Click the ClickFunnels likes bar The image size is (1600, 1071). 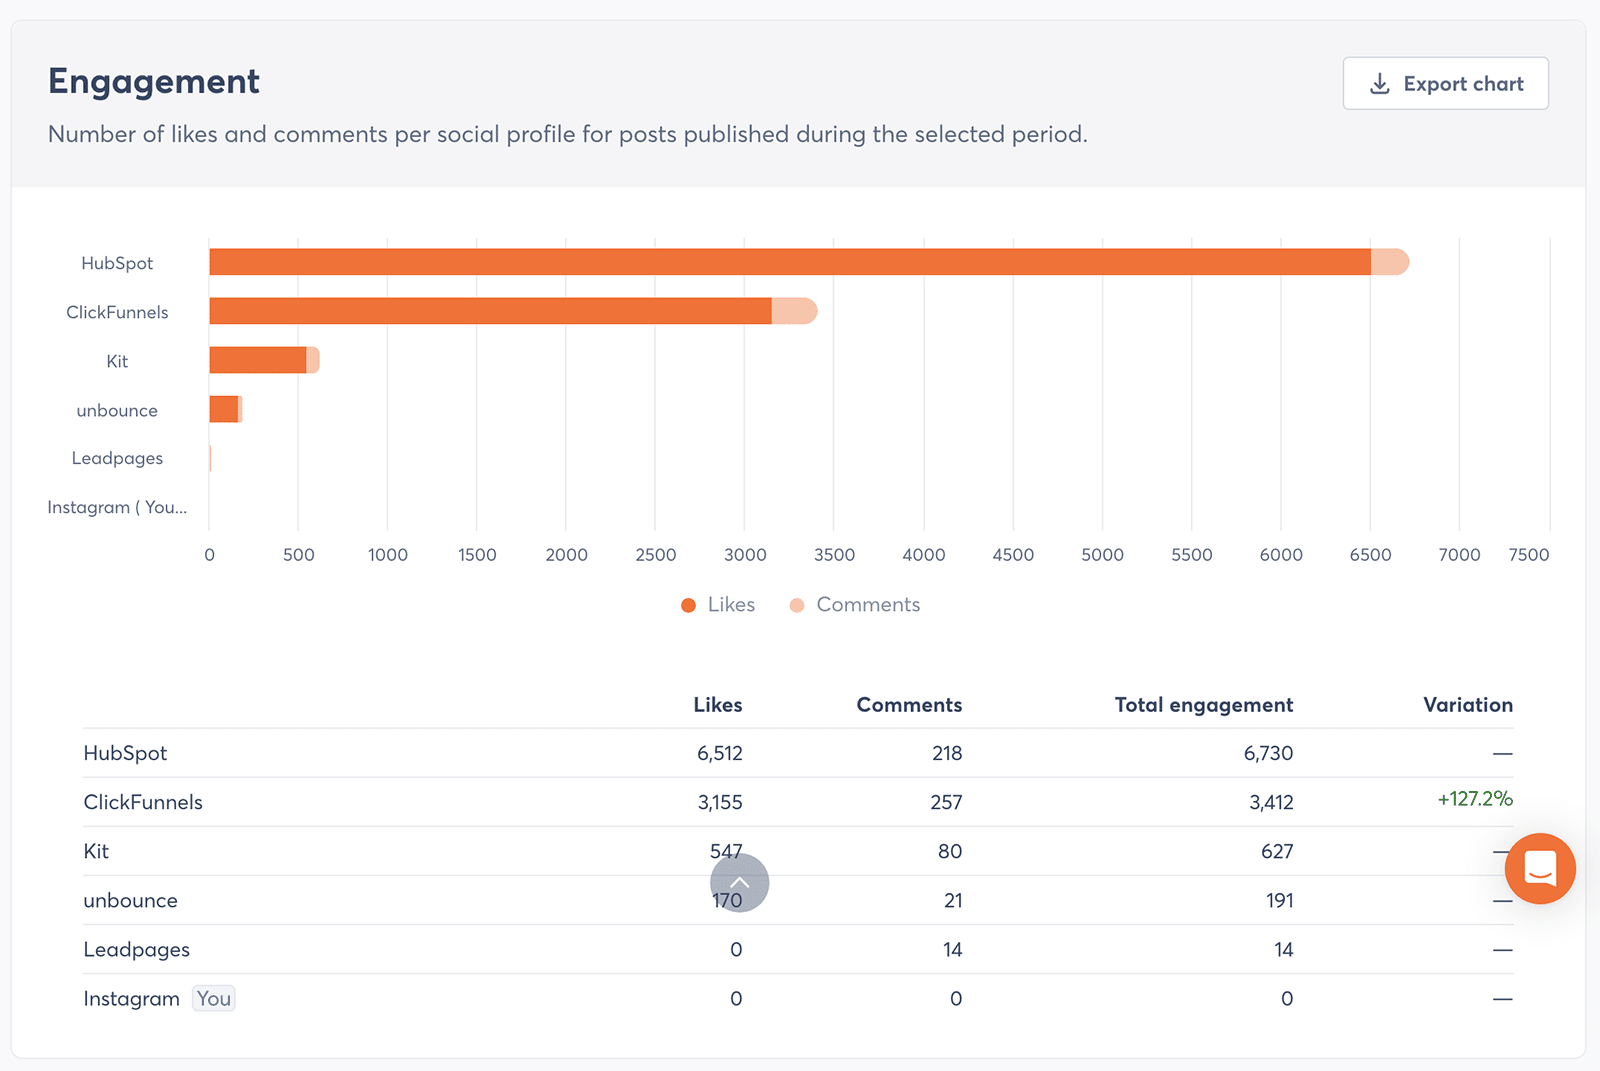point(490,311)
